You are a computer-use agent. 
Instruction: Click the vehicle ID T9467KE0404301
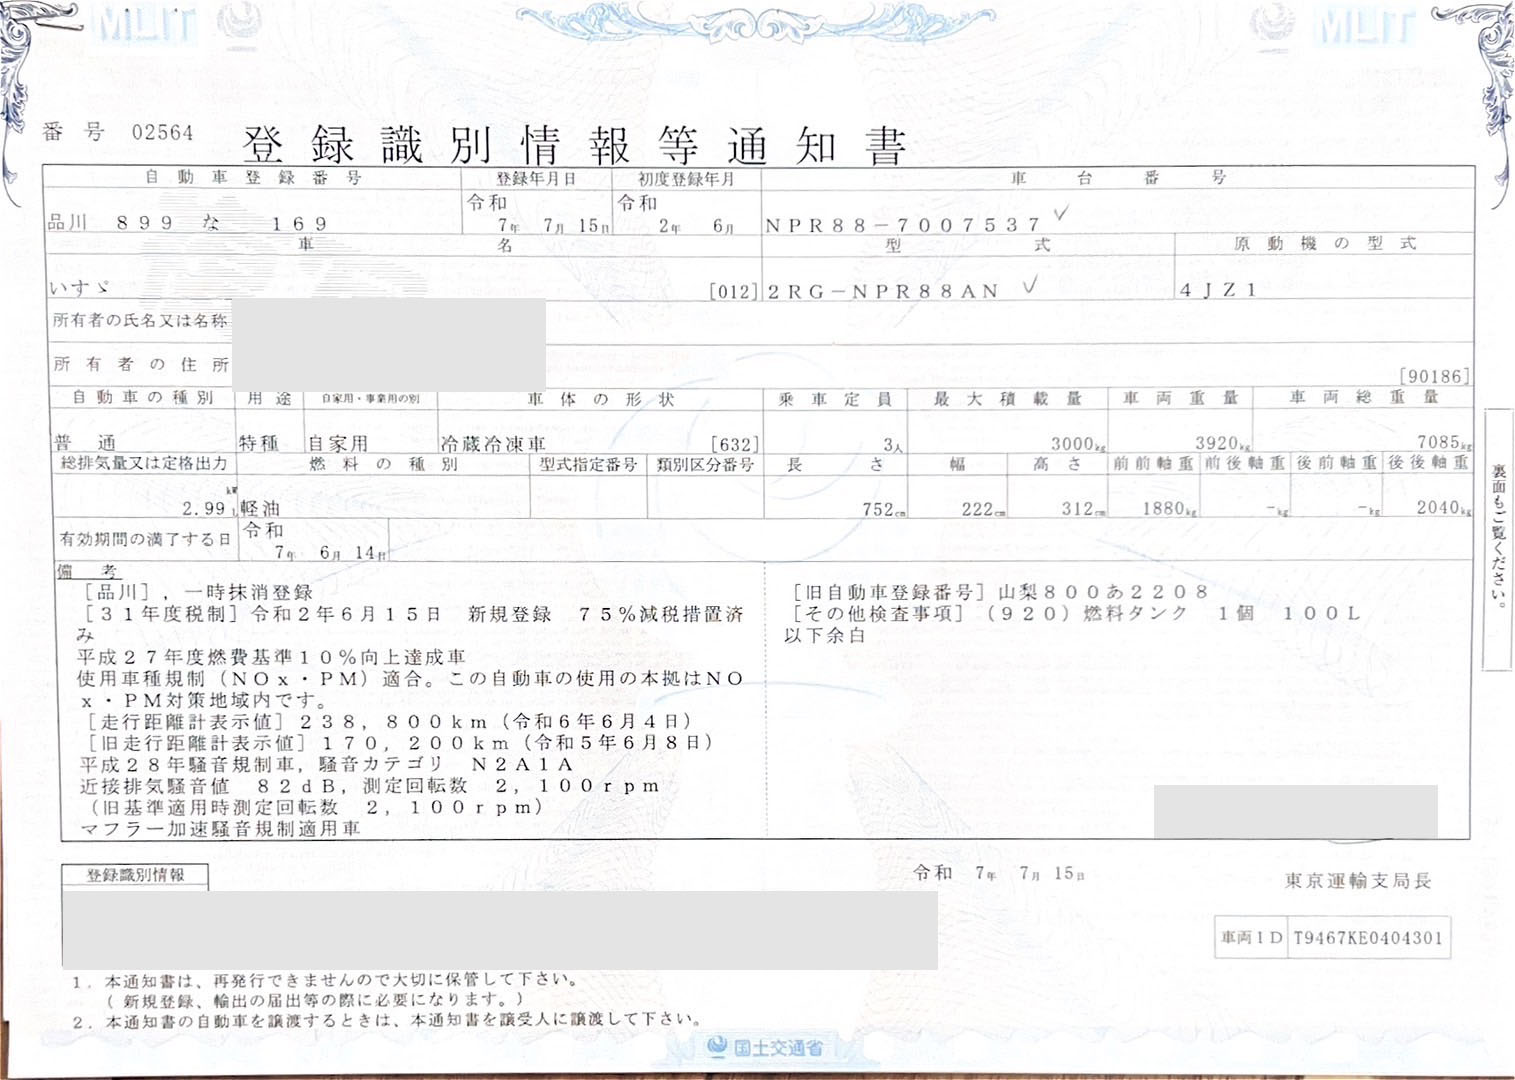click(1367, 938)
